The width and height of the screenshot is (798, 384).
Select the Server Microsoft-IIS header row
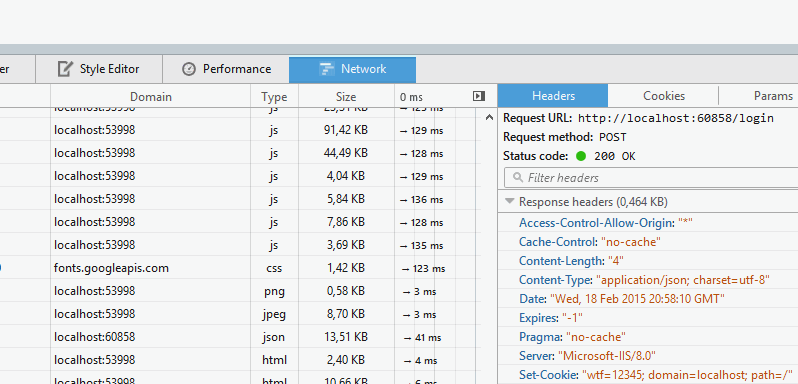click(x=648, y=356)
